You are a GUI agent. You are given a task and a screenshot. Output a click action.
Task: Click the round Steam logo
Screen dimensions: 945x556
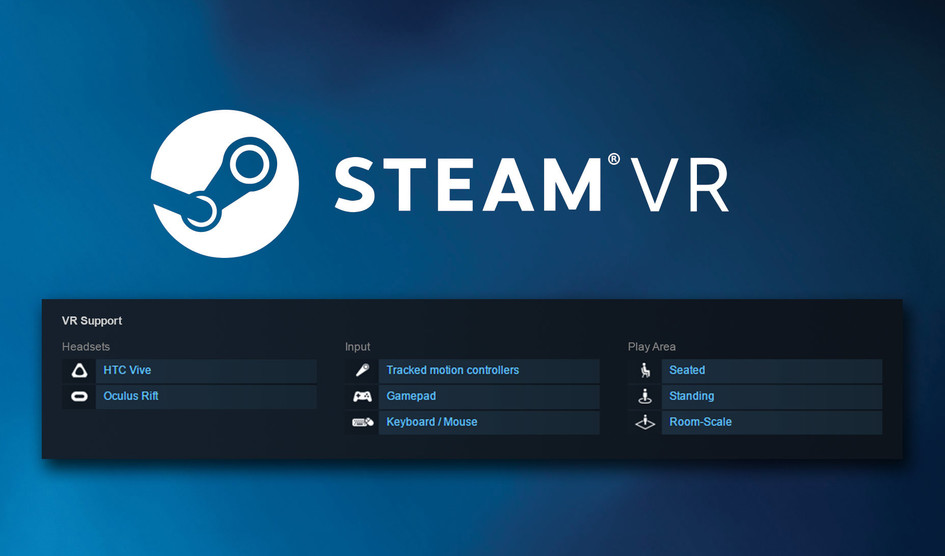point(224,184)
